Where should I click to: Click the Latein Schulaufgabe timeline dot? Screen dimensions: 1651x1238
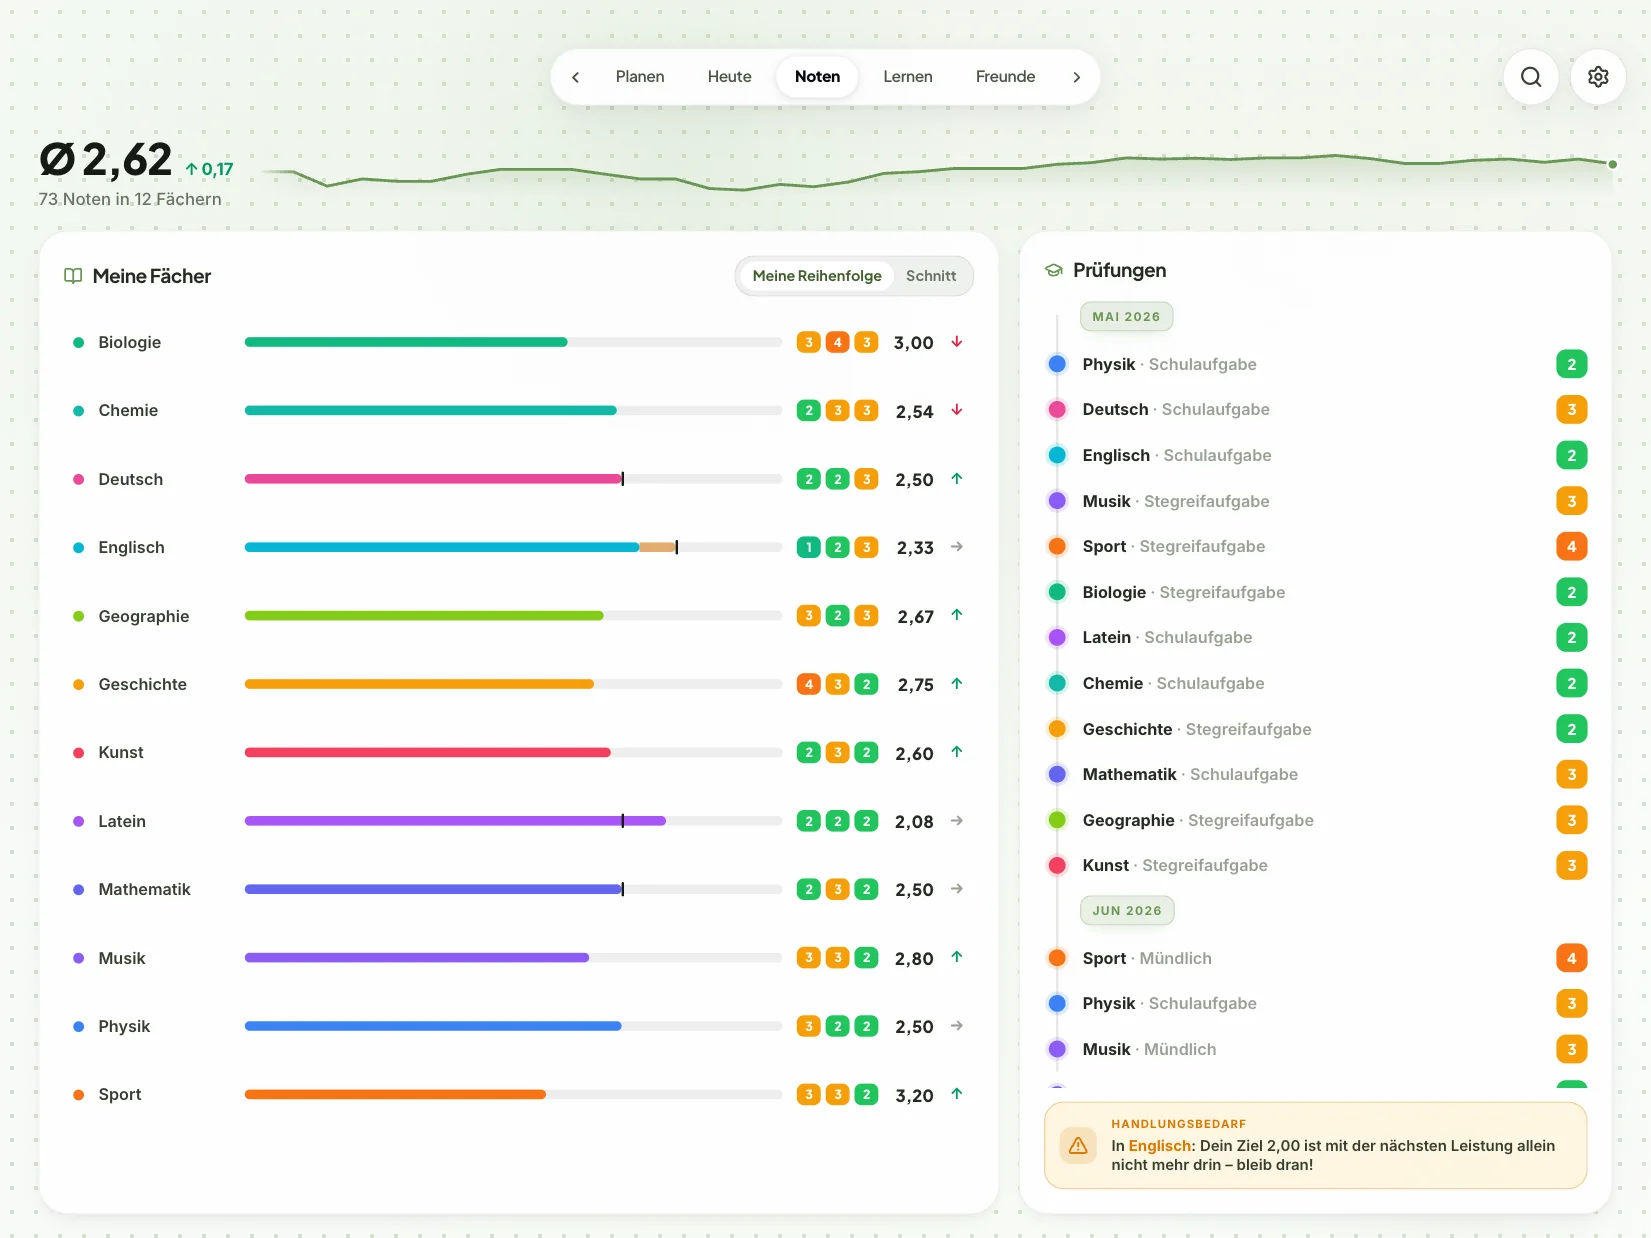click(1057, 637)
